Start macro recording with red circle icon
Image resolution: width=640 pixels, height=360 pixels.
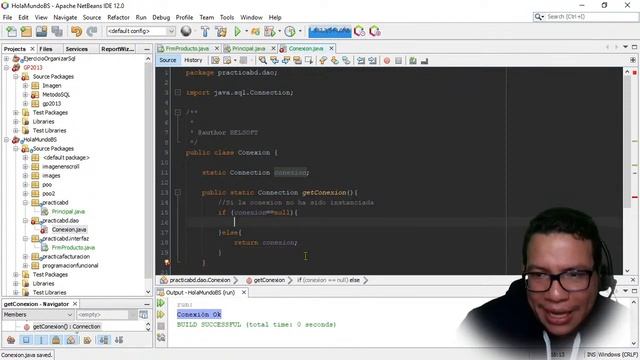click(387, 60)
